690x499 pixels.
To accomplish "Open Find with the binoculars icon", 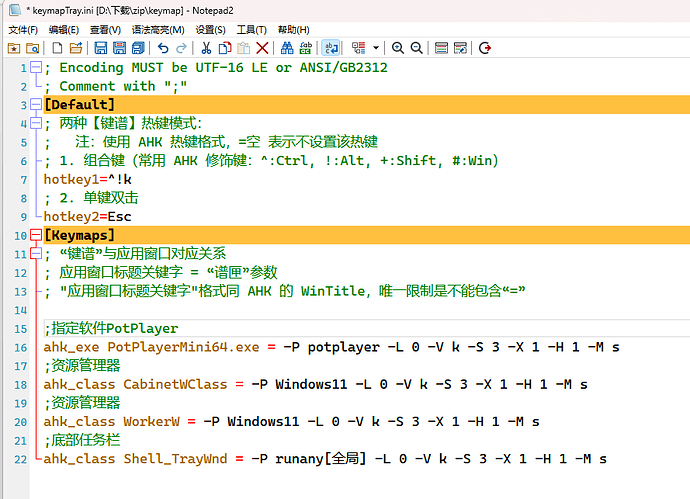I will pos(287,48).
